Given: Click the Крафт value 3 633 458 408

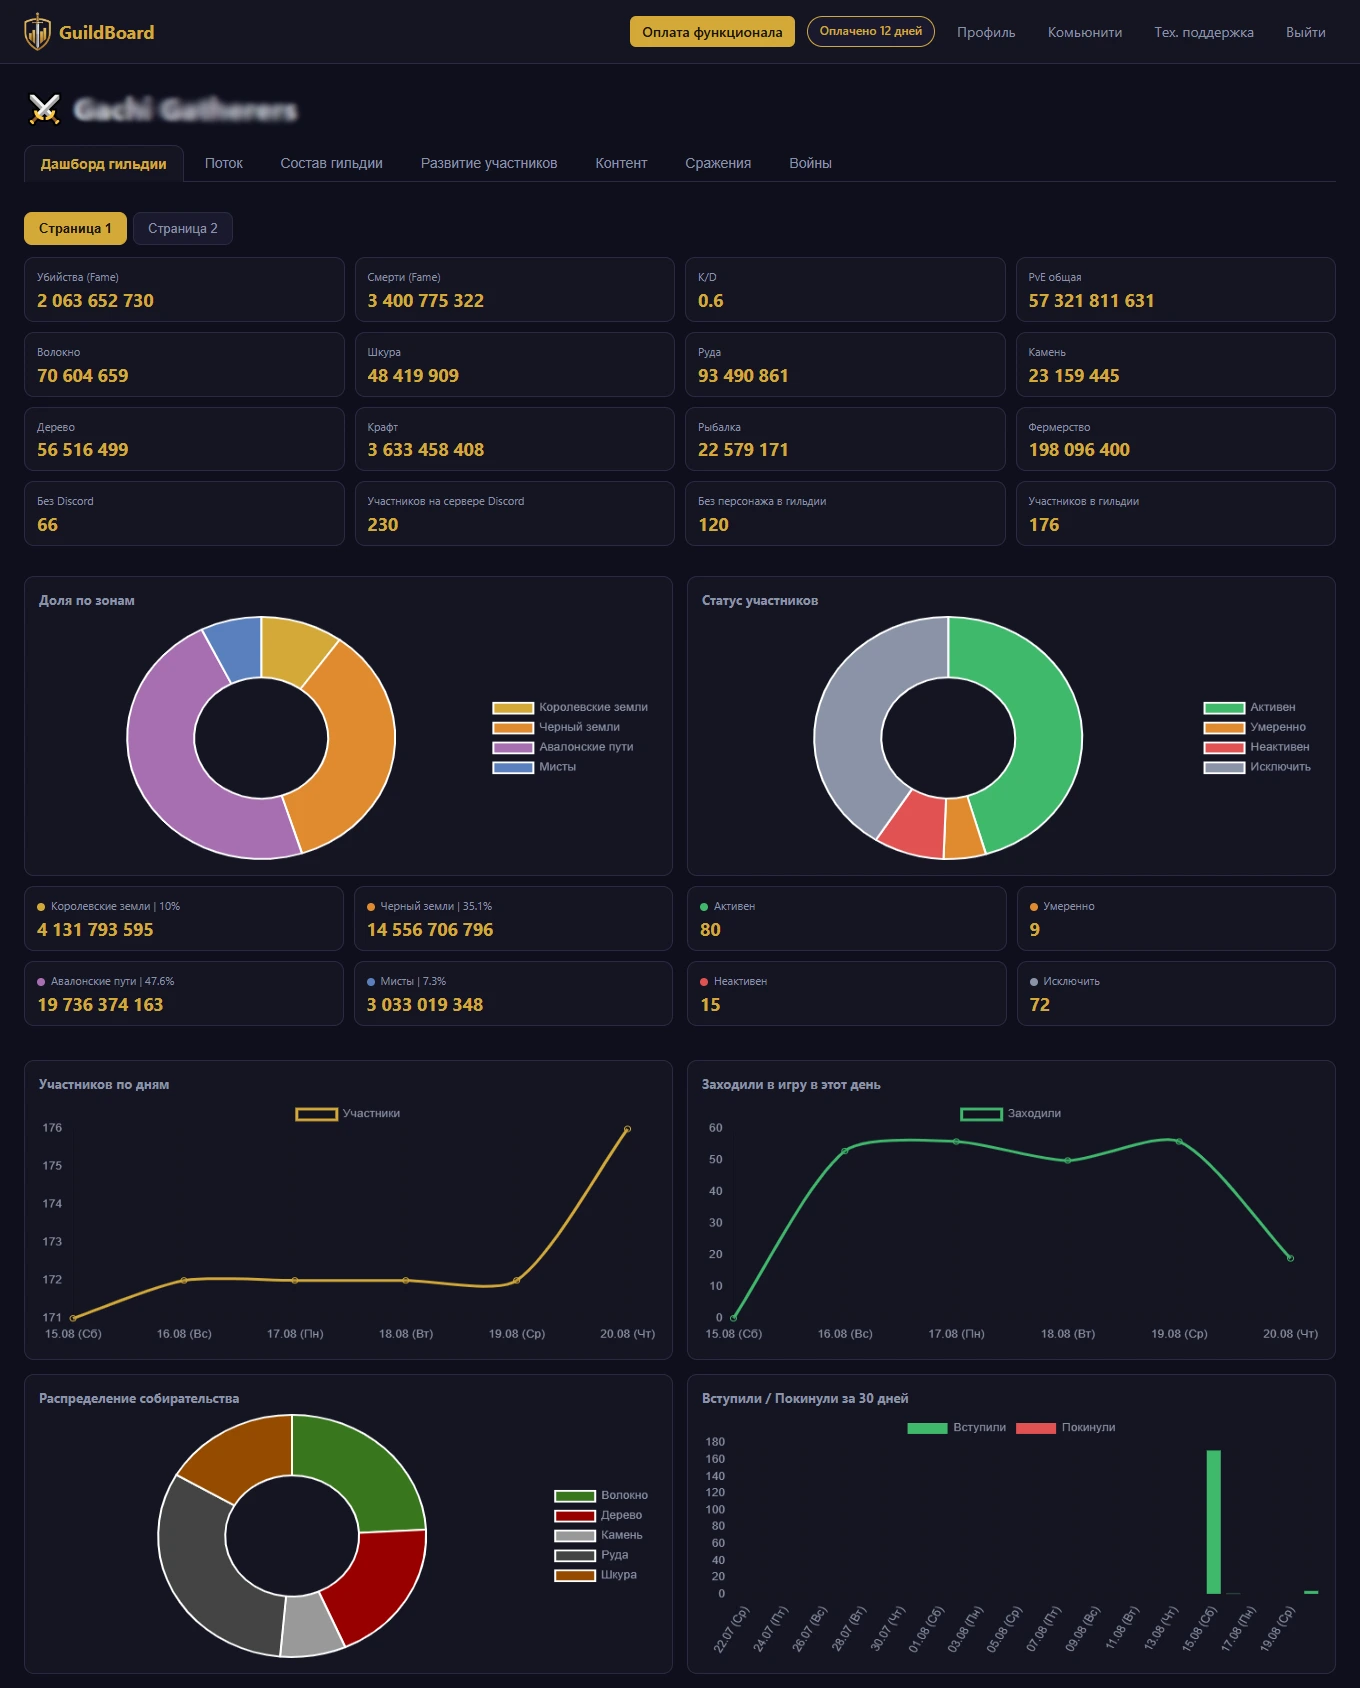Looking at the screenshot, I should pyautogui.click(x=426, y=450).
